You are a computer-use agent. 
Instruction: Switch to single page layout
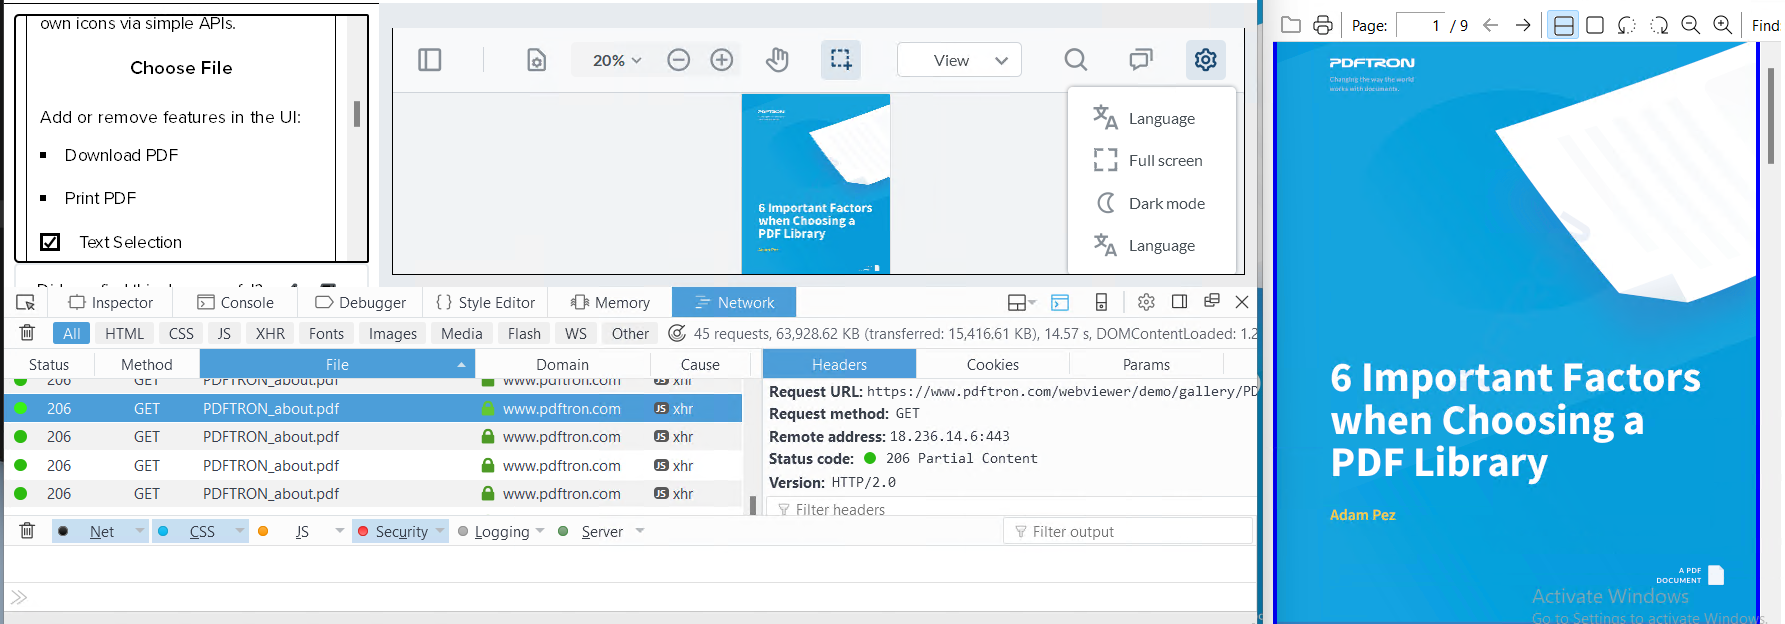tap(1595, 25)
